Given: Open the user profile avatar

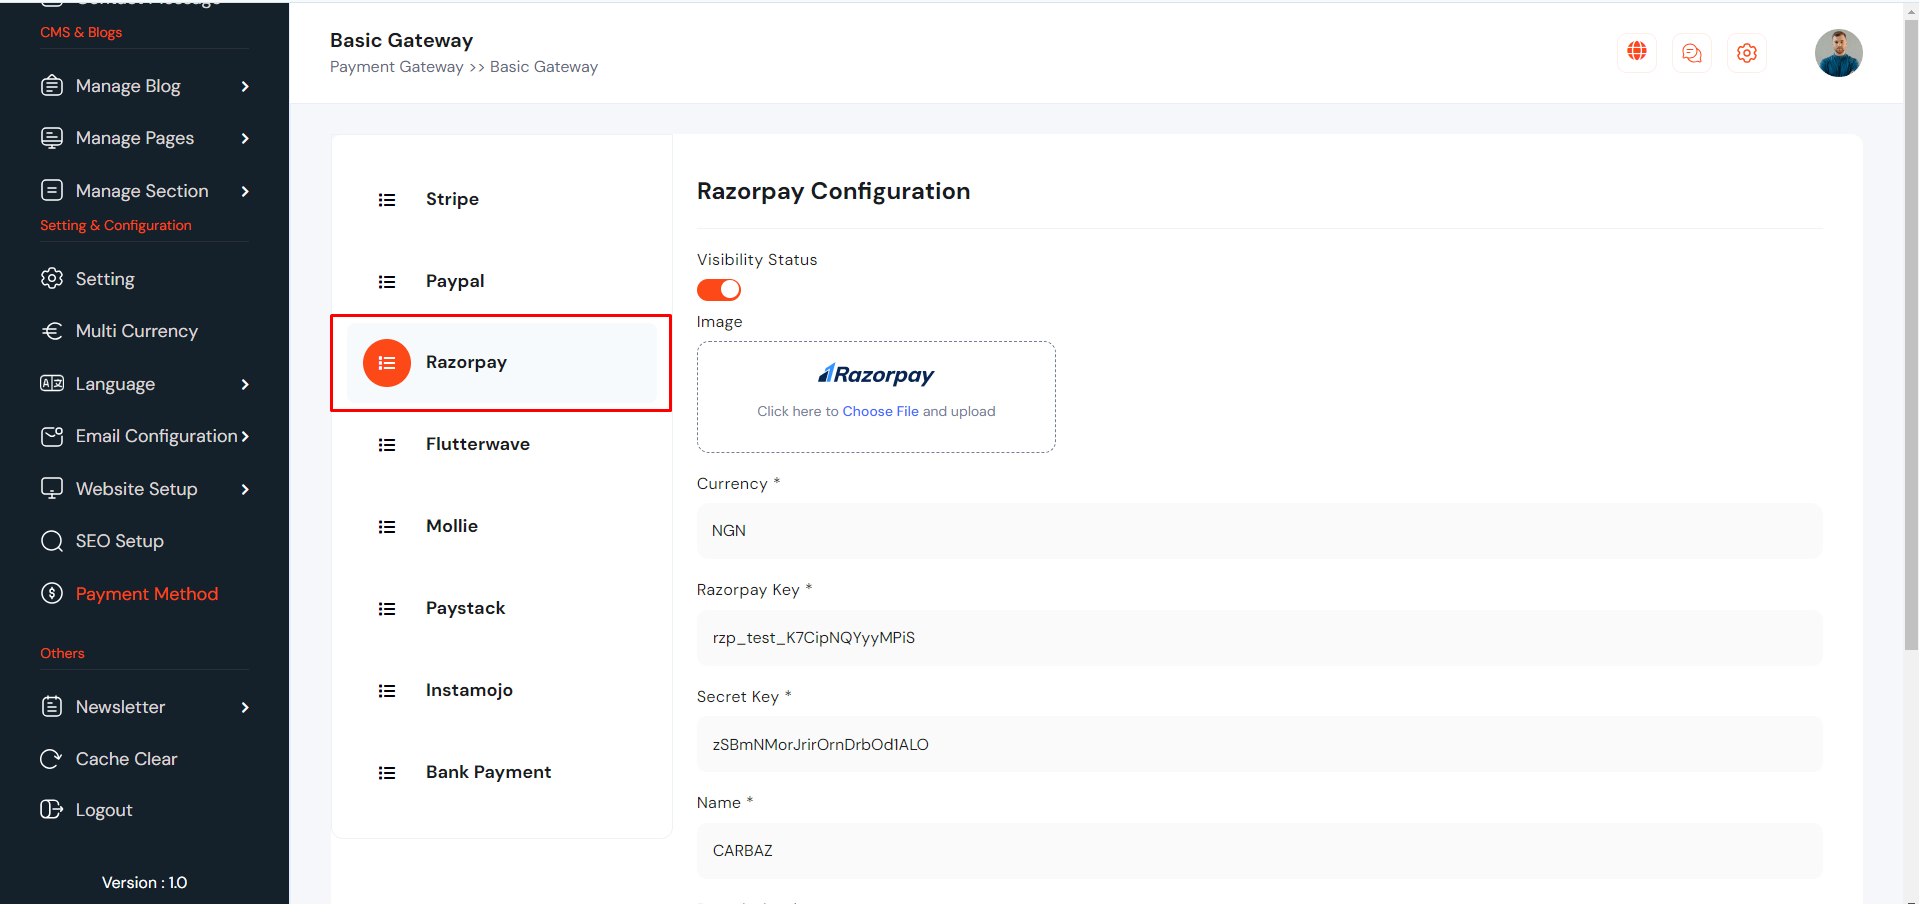Looking at the screenshot, I should [1838, 53].
